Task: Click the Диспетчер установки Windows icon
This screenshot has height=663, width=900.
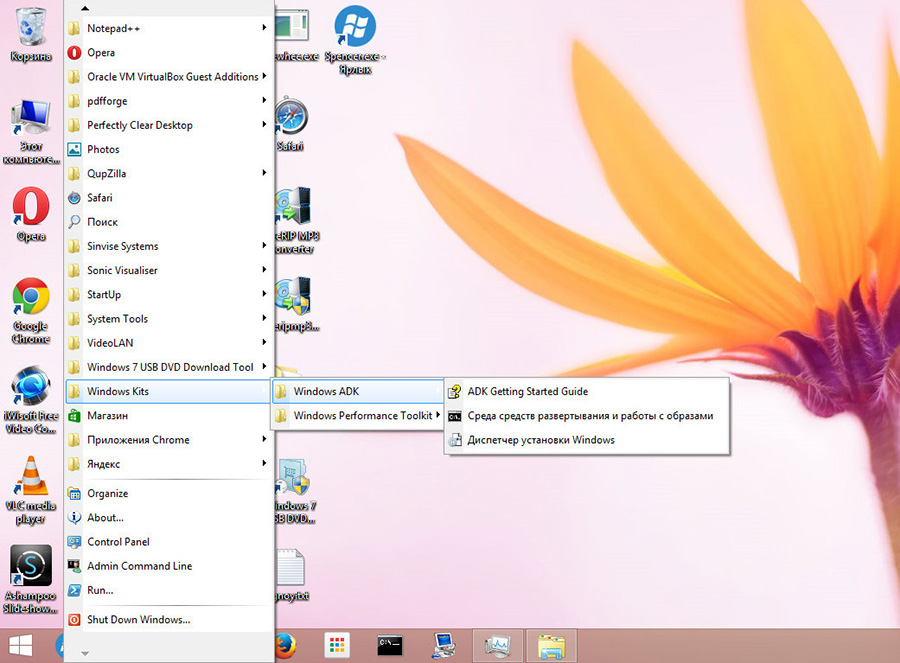Action: tap(455, 440)
